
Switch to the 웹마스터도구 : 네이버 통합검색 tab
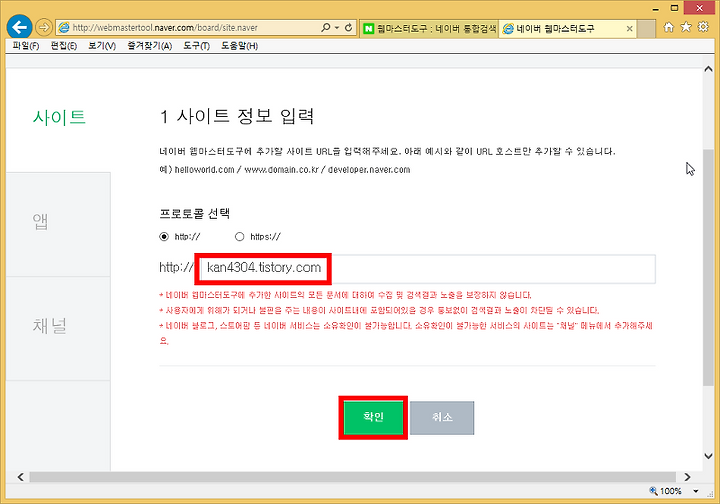coord(429,28)
